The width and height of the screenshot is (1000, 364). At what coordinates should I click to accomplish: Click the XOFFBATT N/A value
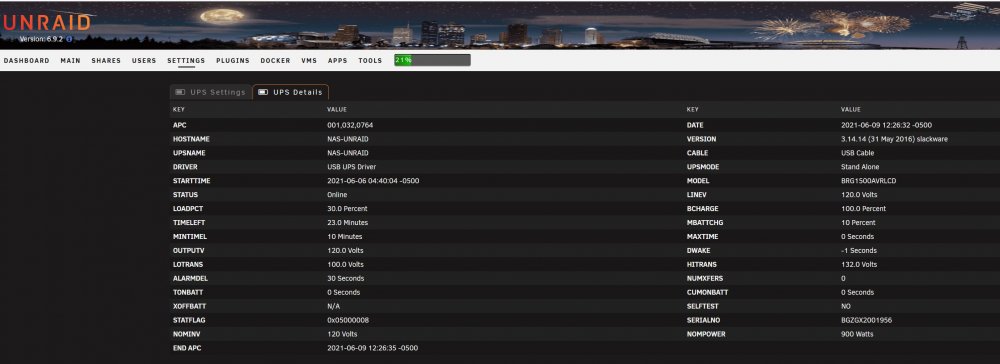(334, 307)
